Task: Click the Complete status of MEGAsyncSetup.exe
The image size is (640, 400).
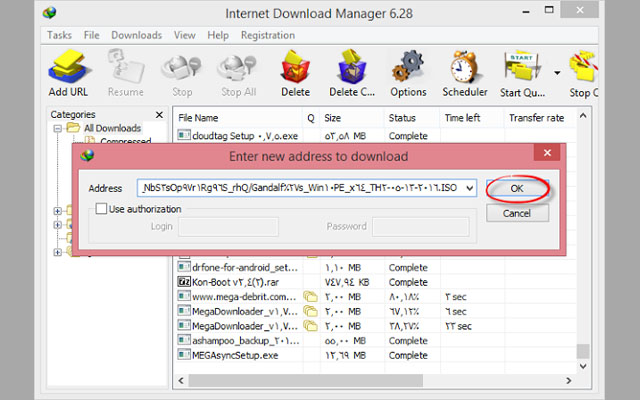Action: 408,355
